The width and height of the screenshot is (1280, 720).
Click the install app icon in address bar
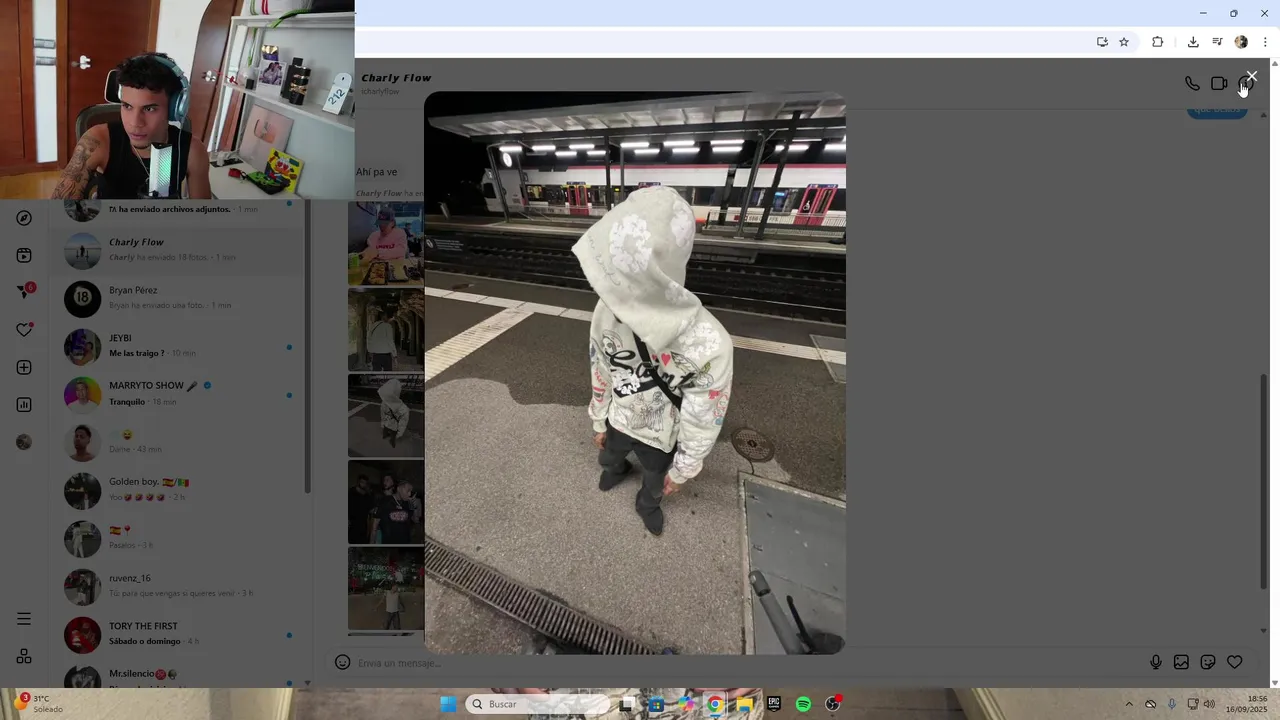pyautogui.click(x=1102, y=42)
